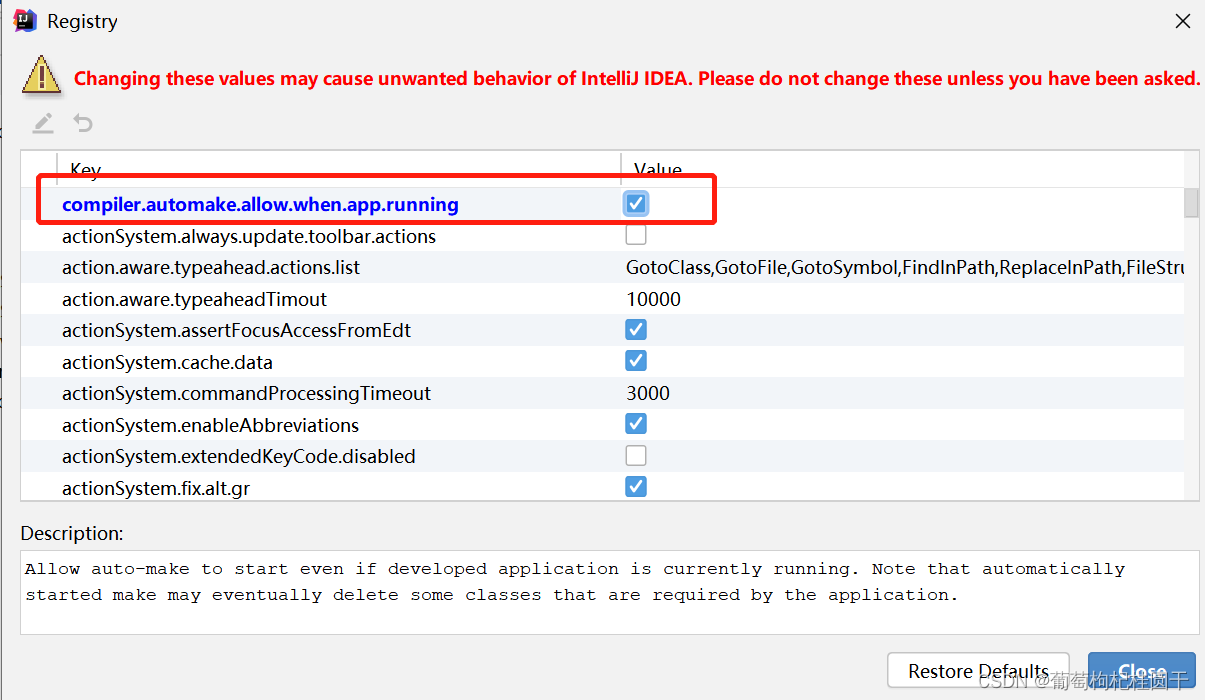1205x700 pixels.
Task: Click the revert undo arrow icon
Action: (84, 124)
